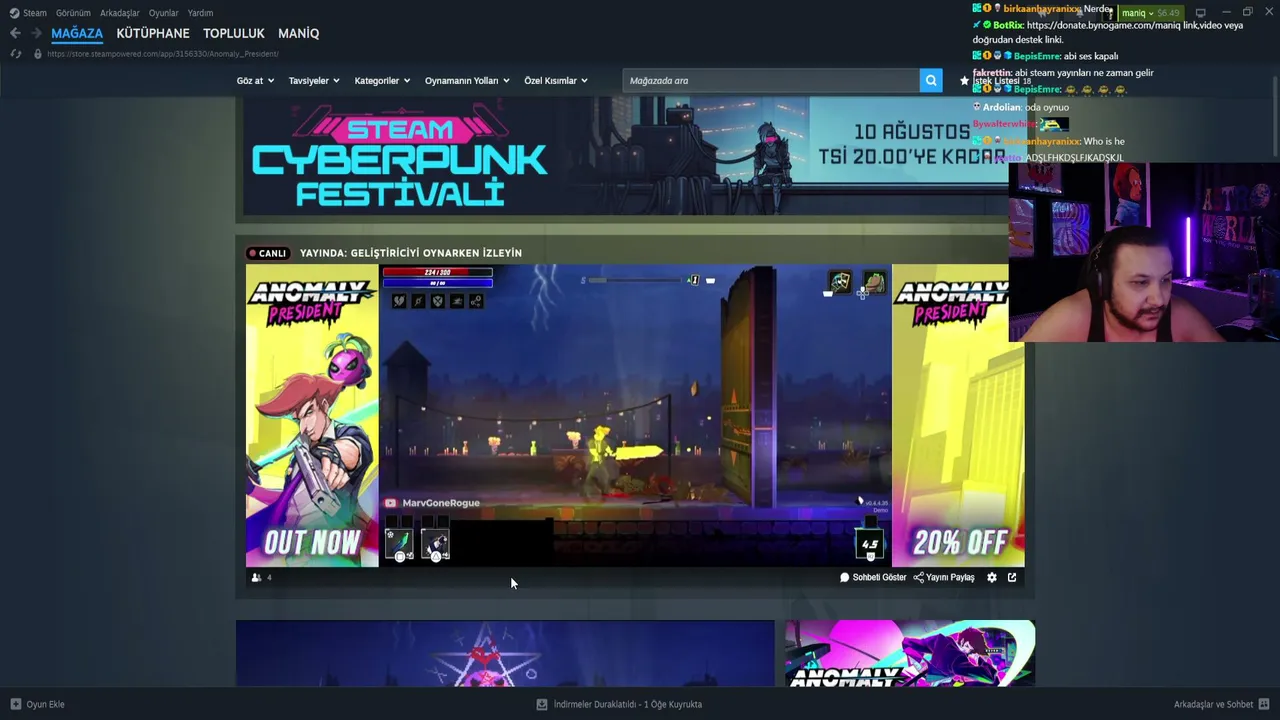Click the downloads icon in the bottom bar
This screenshot has width=1280, height=720.
tap(542, 704)
